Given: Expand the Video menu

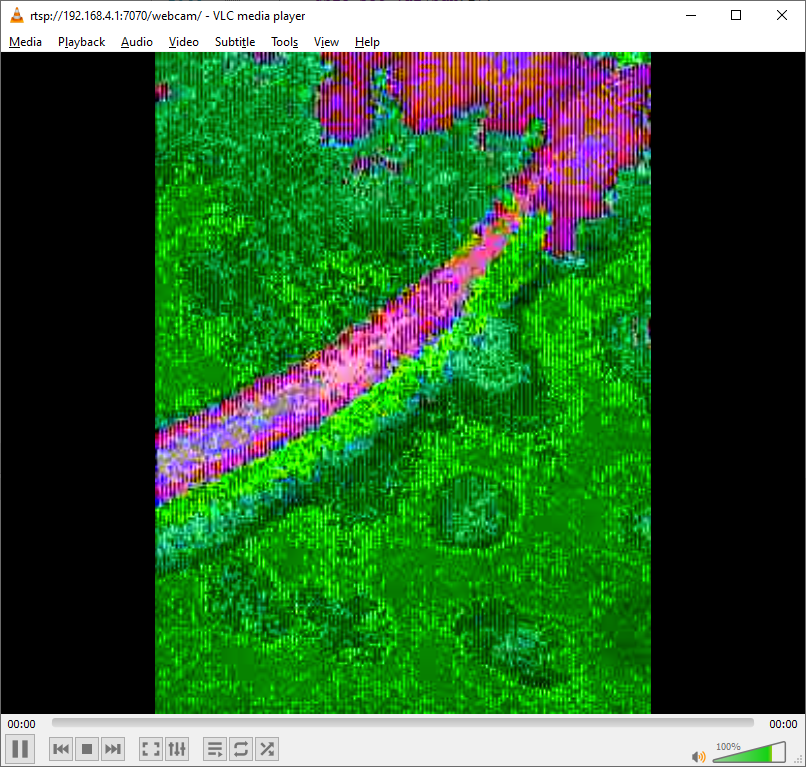Looking at the screenshot, I should point(184,42).
